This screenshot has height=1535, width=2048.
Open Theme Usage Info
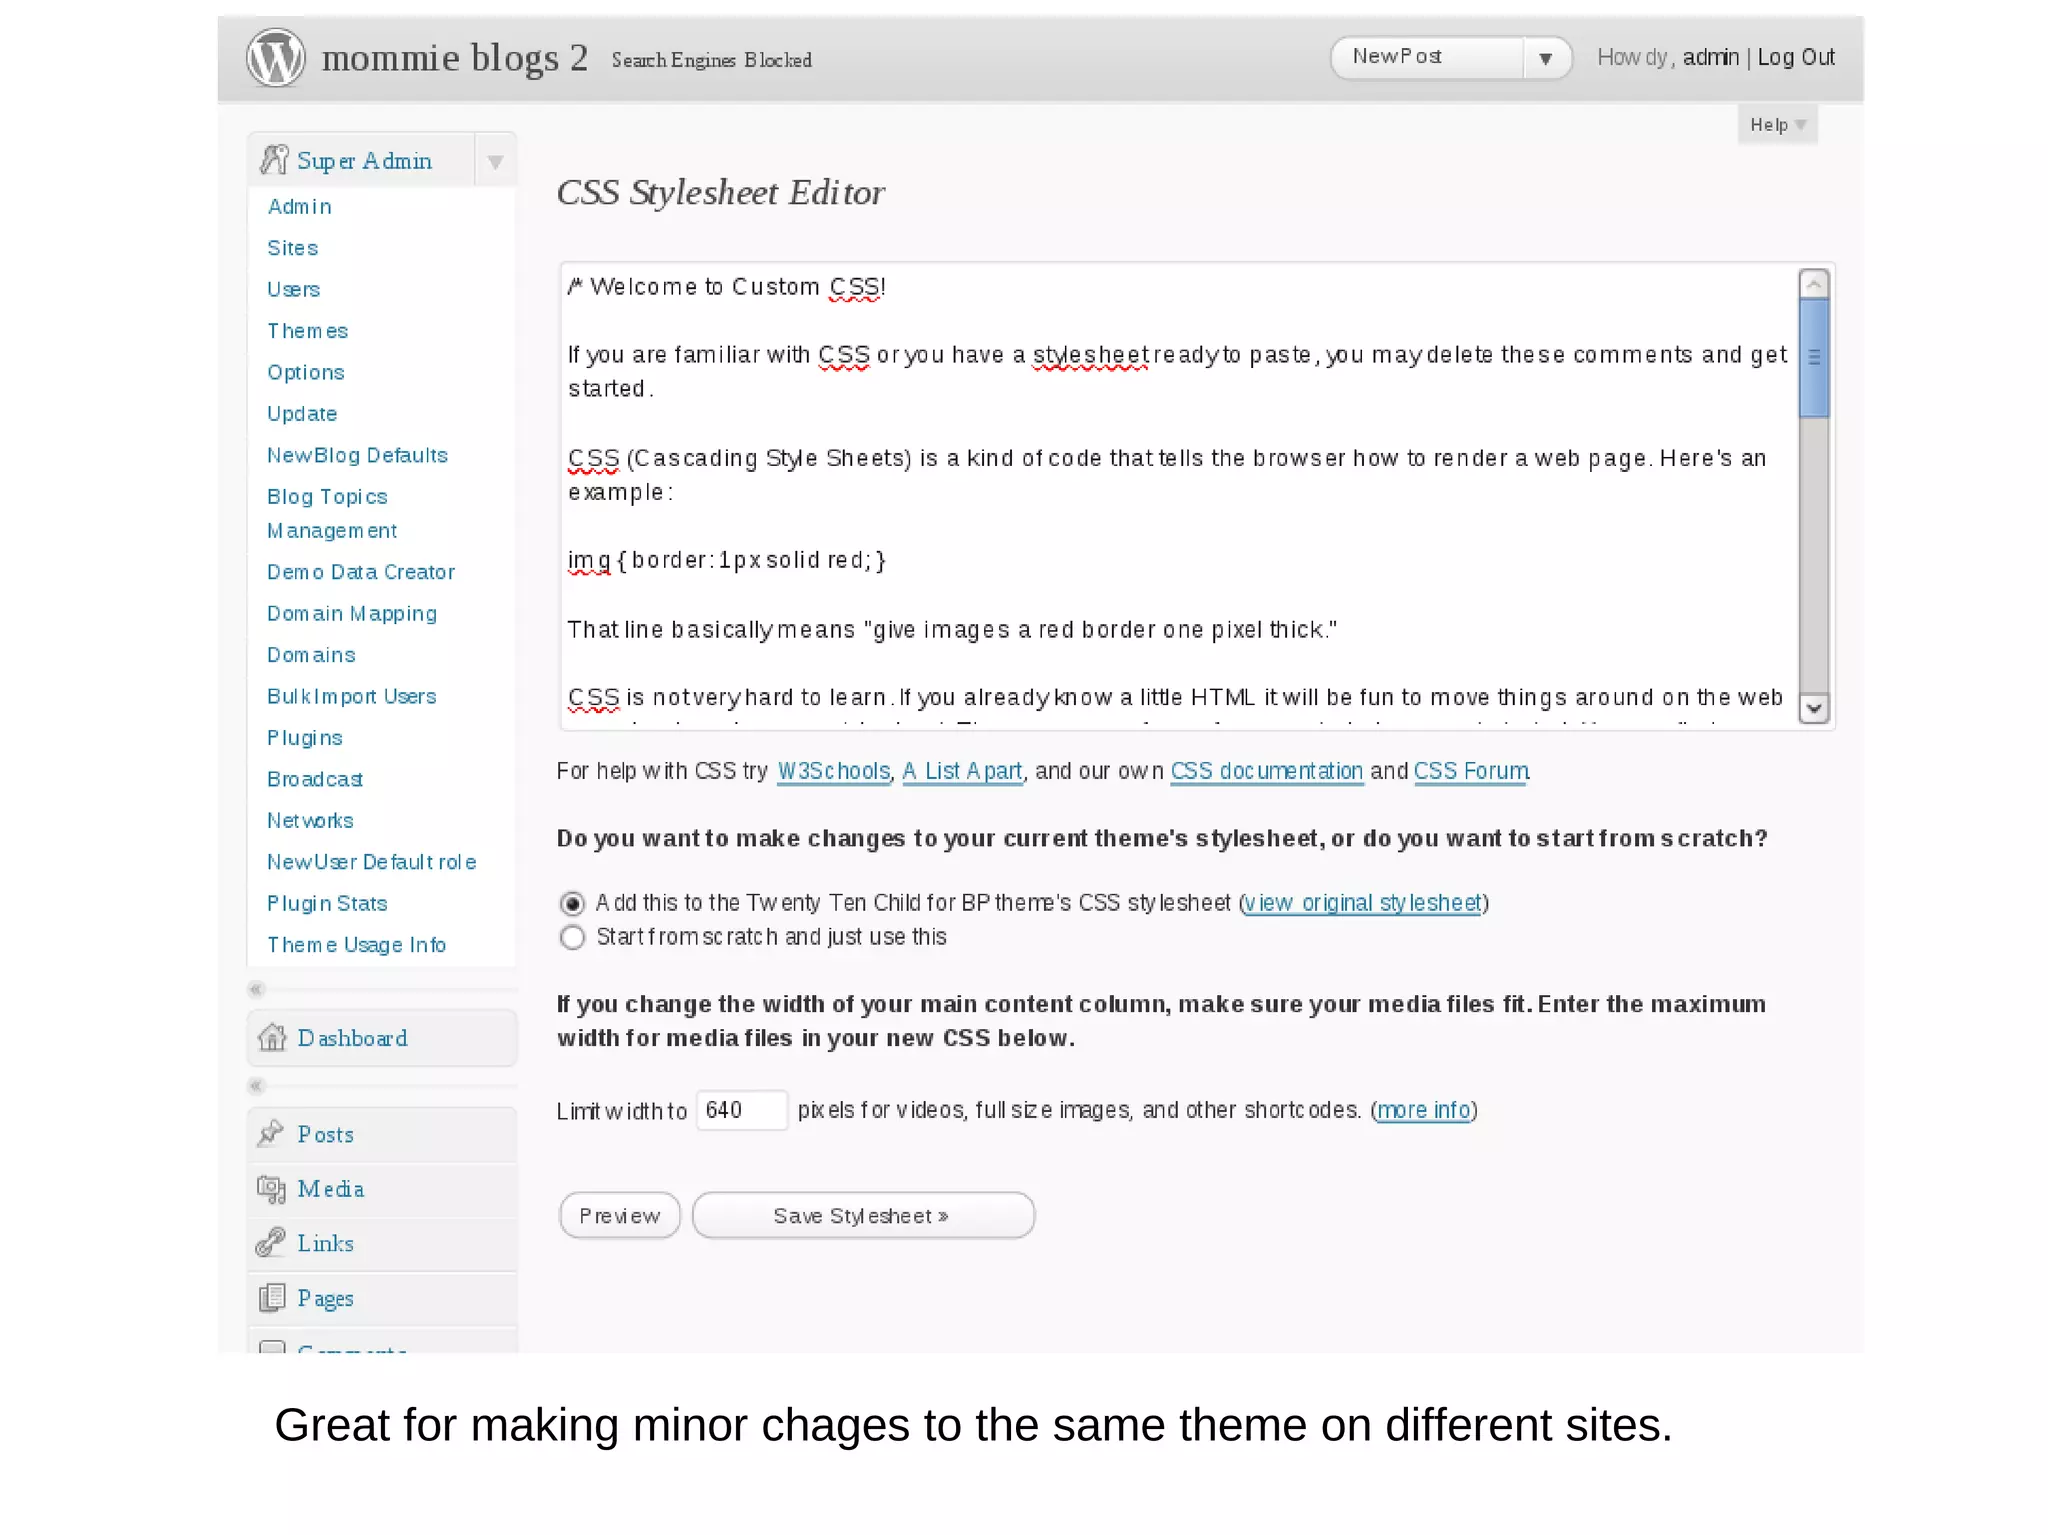pos(356,944)
